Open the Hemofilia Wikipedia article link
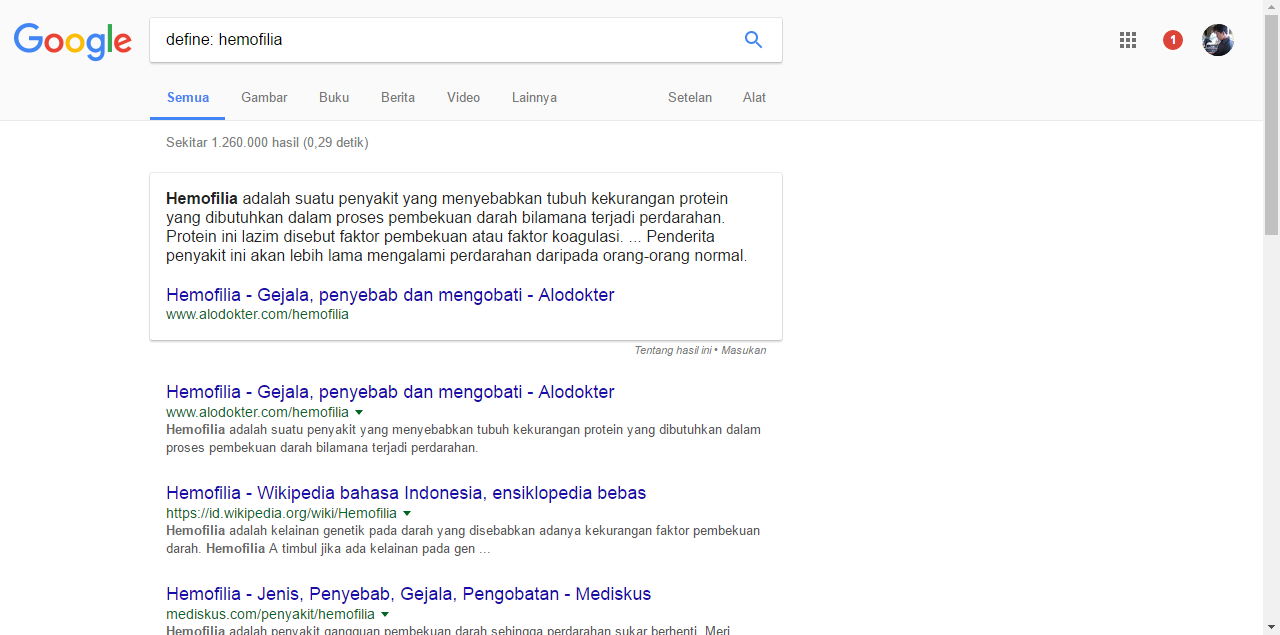Viewport: 1280px width, 635px height. pos(406,493)
